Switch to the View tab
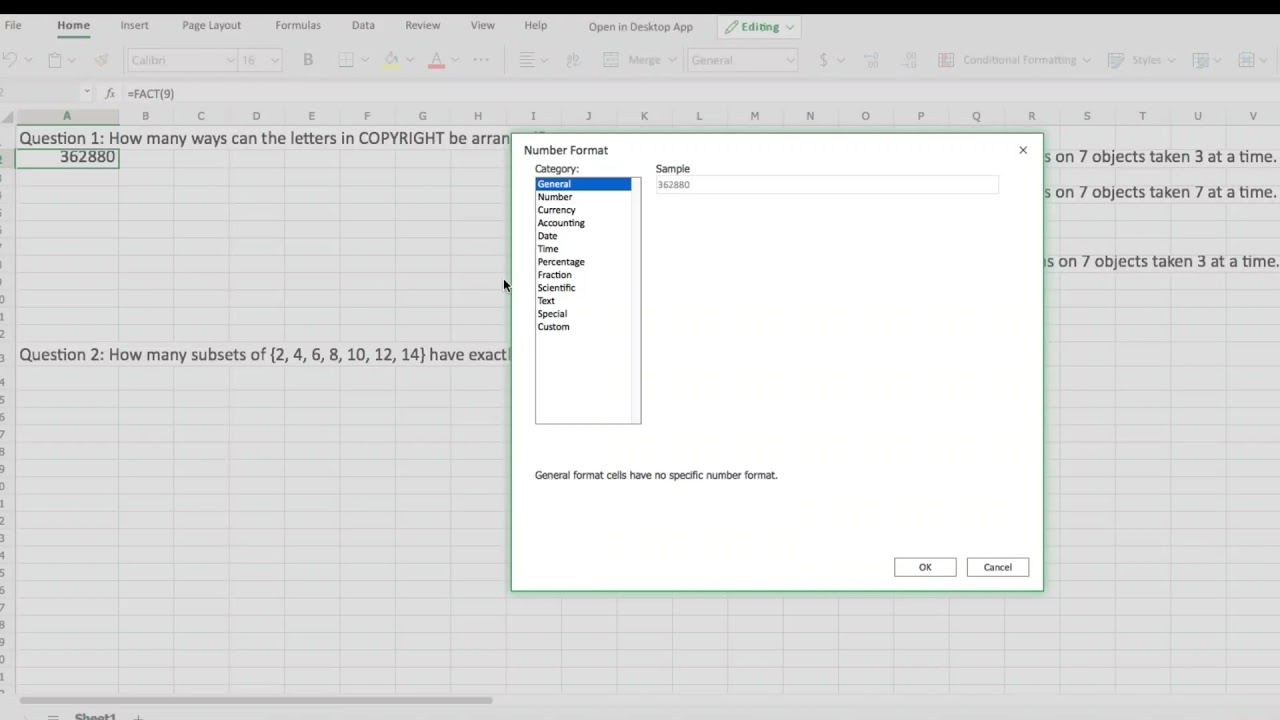The width and height of the screenshot is (1280, 720). (x=482, y=25)
